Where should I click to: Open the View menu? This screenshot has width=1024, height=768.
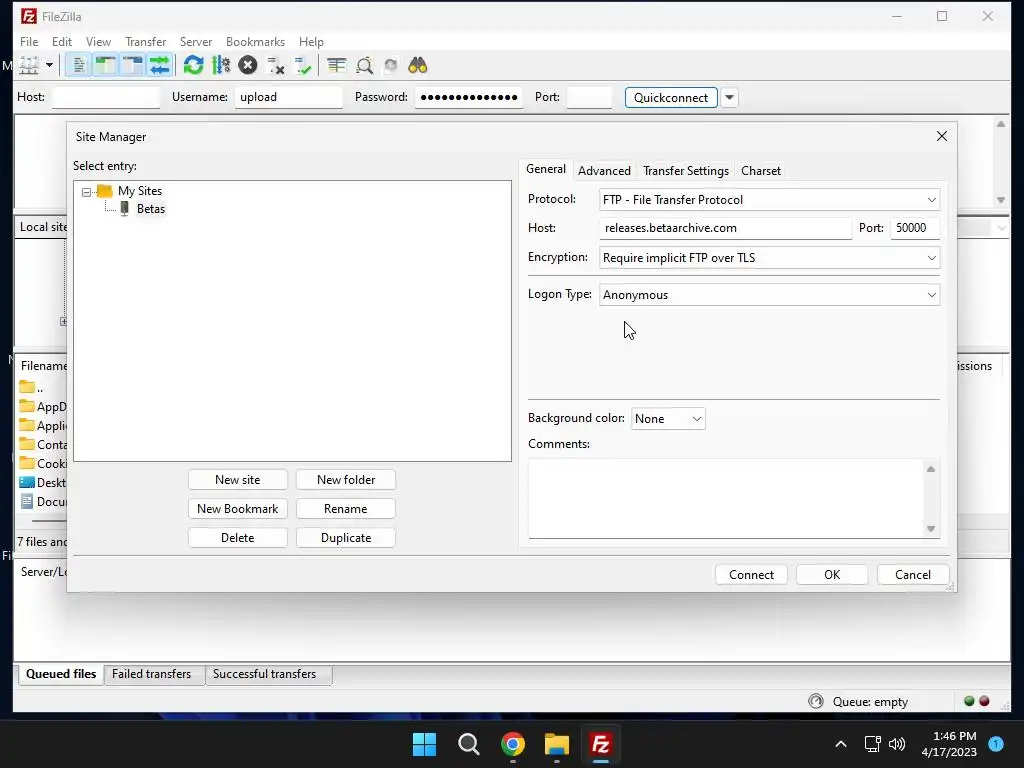[x=99, y=42]
